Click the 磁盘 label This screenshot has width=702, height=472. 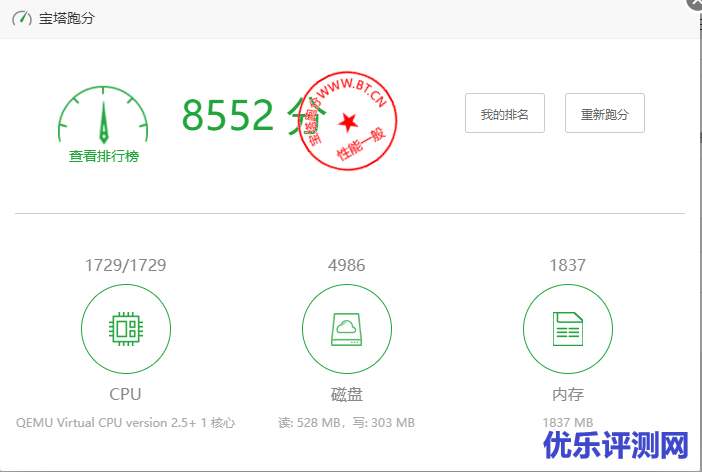[x=346, y=393]
